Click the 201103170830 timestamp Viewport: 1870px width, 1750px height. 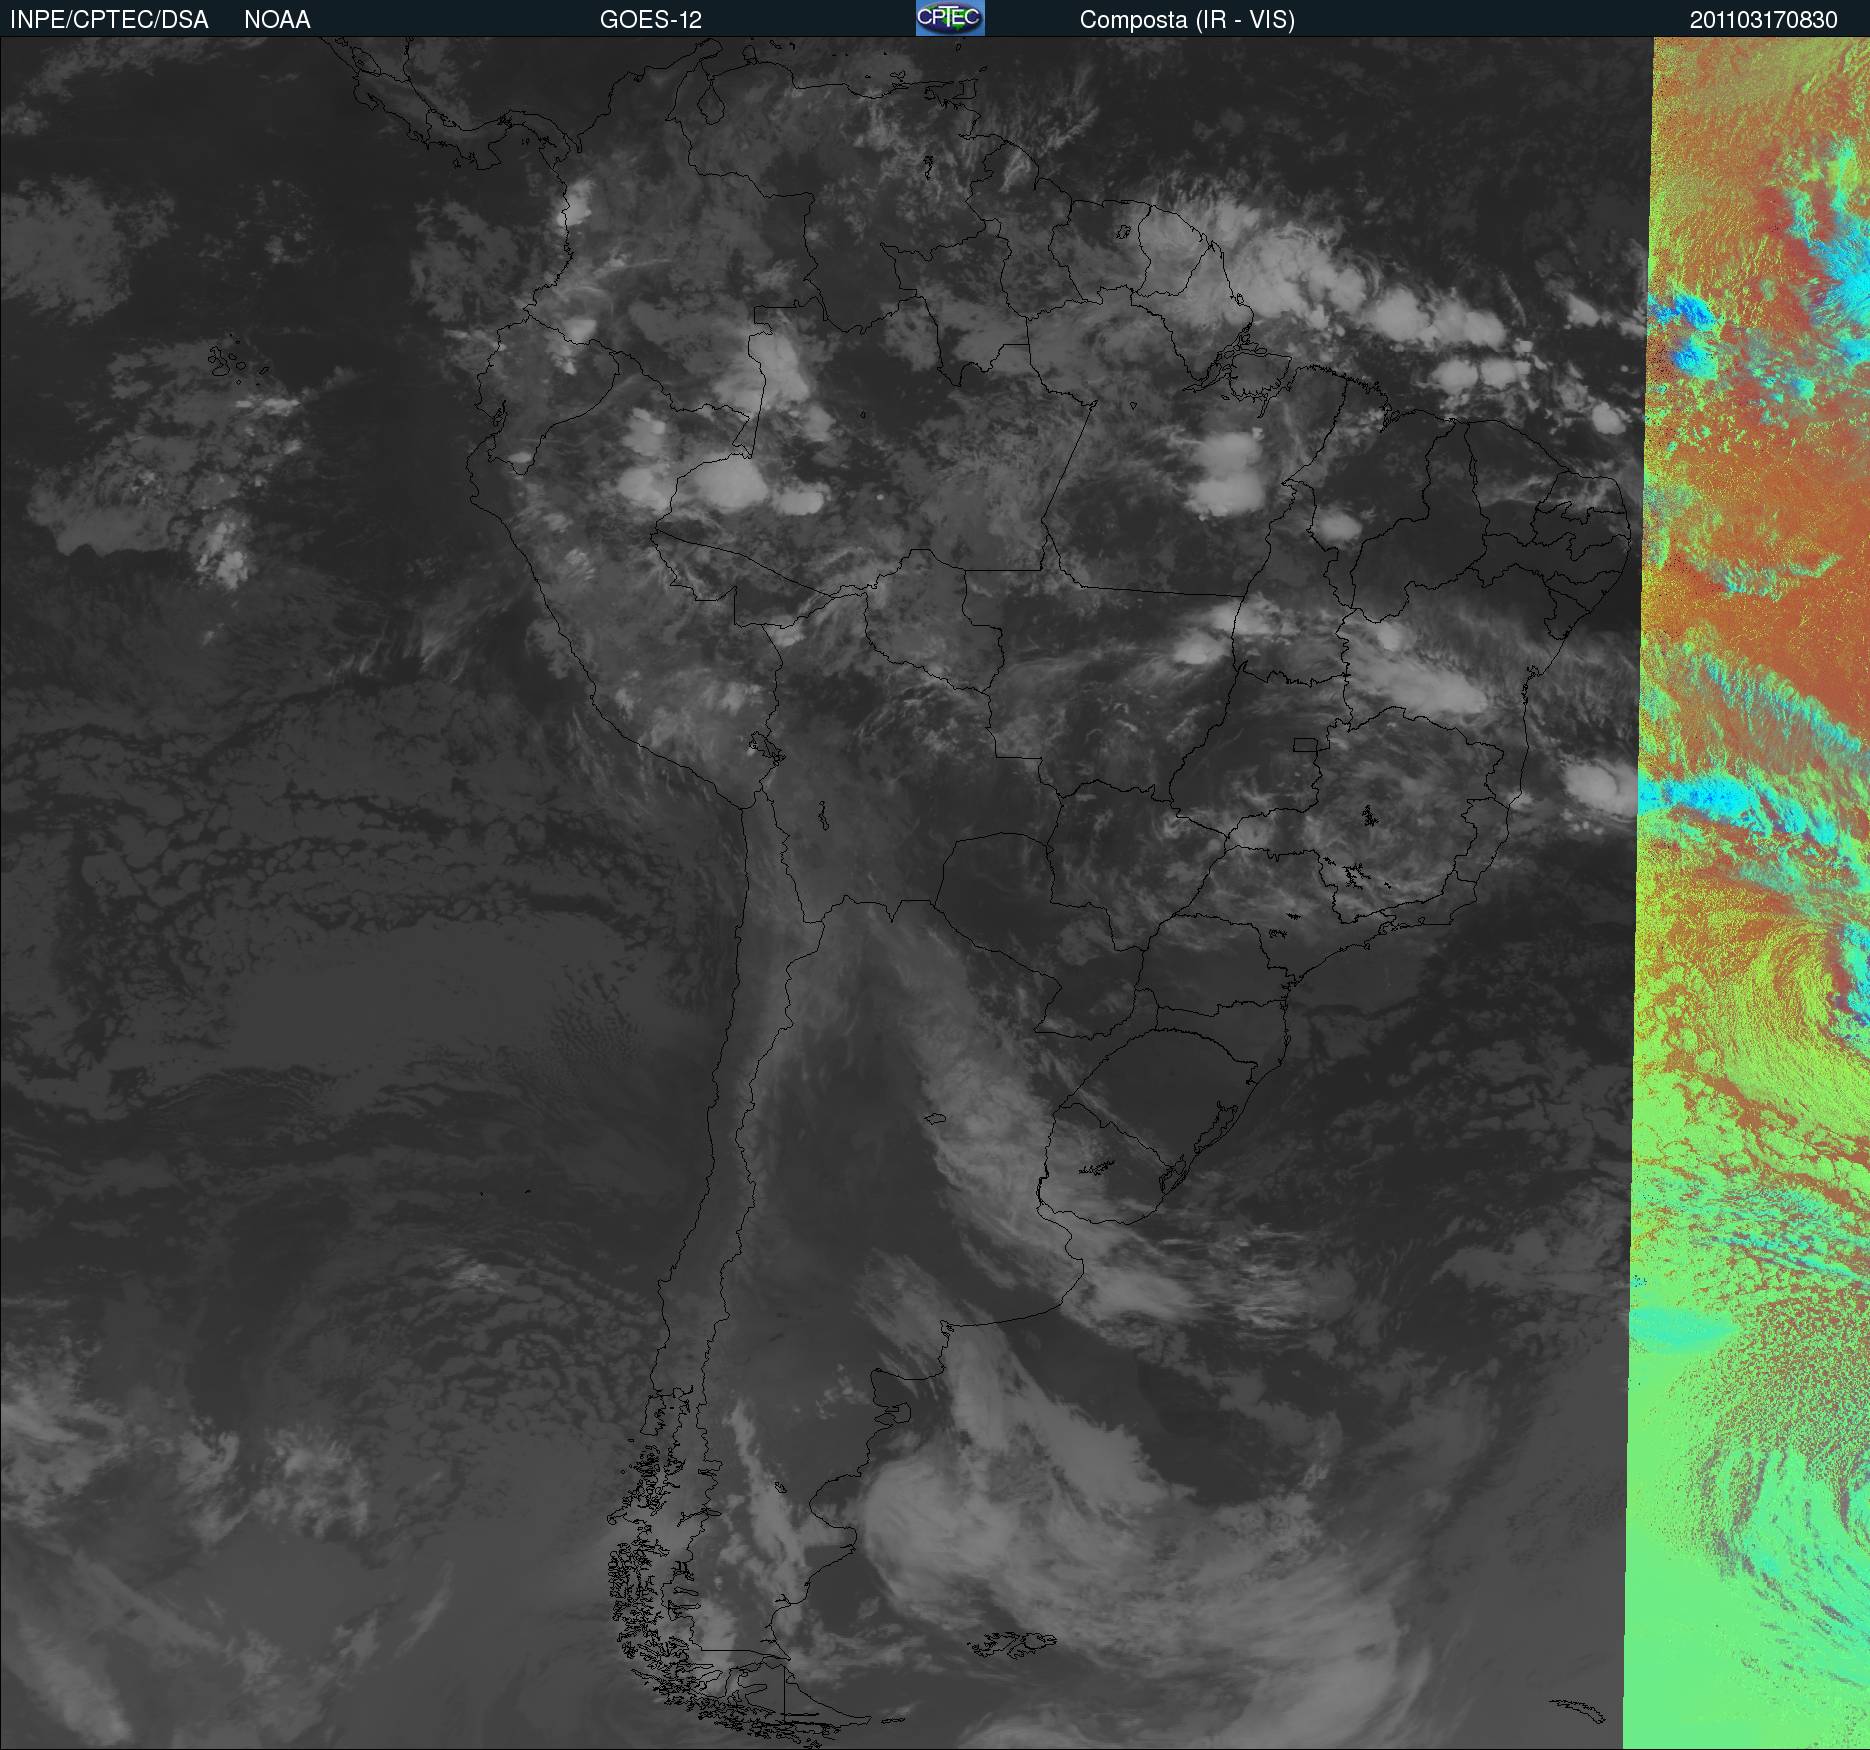[1764, 20]
